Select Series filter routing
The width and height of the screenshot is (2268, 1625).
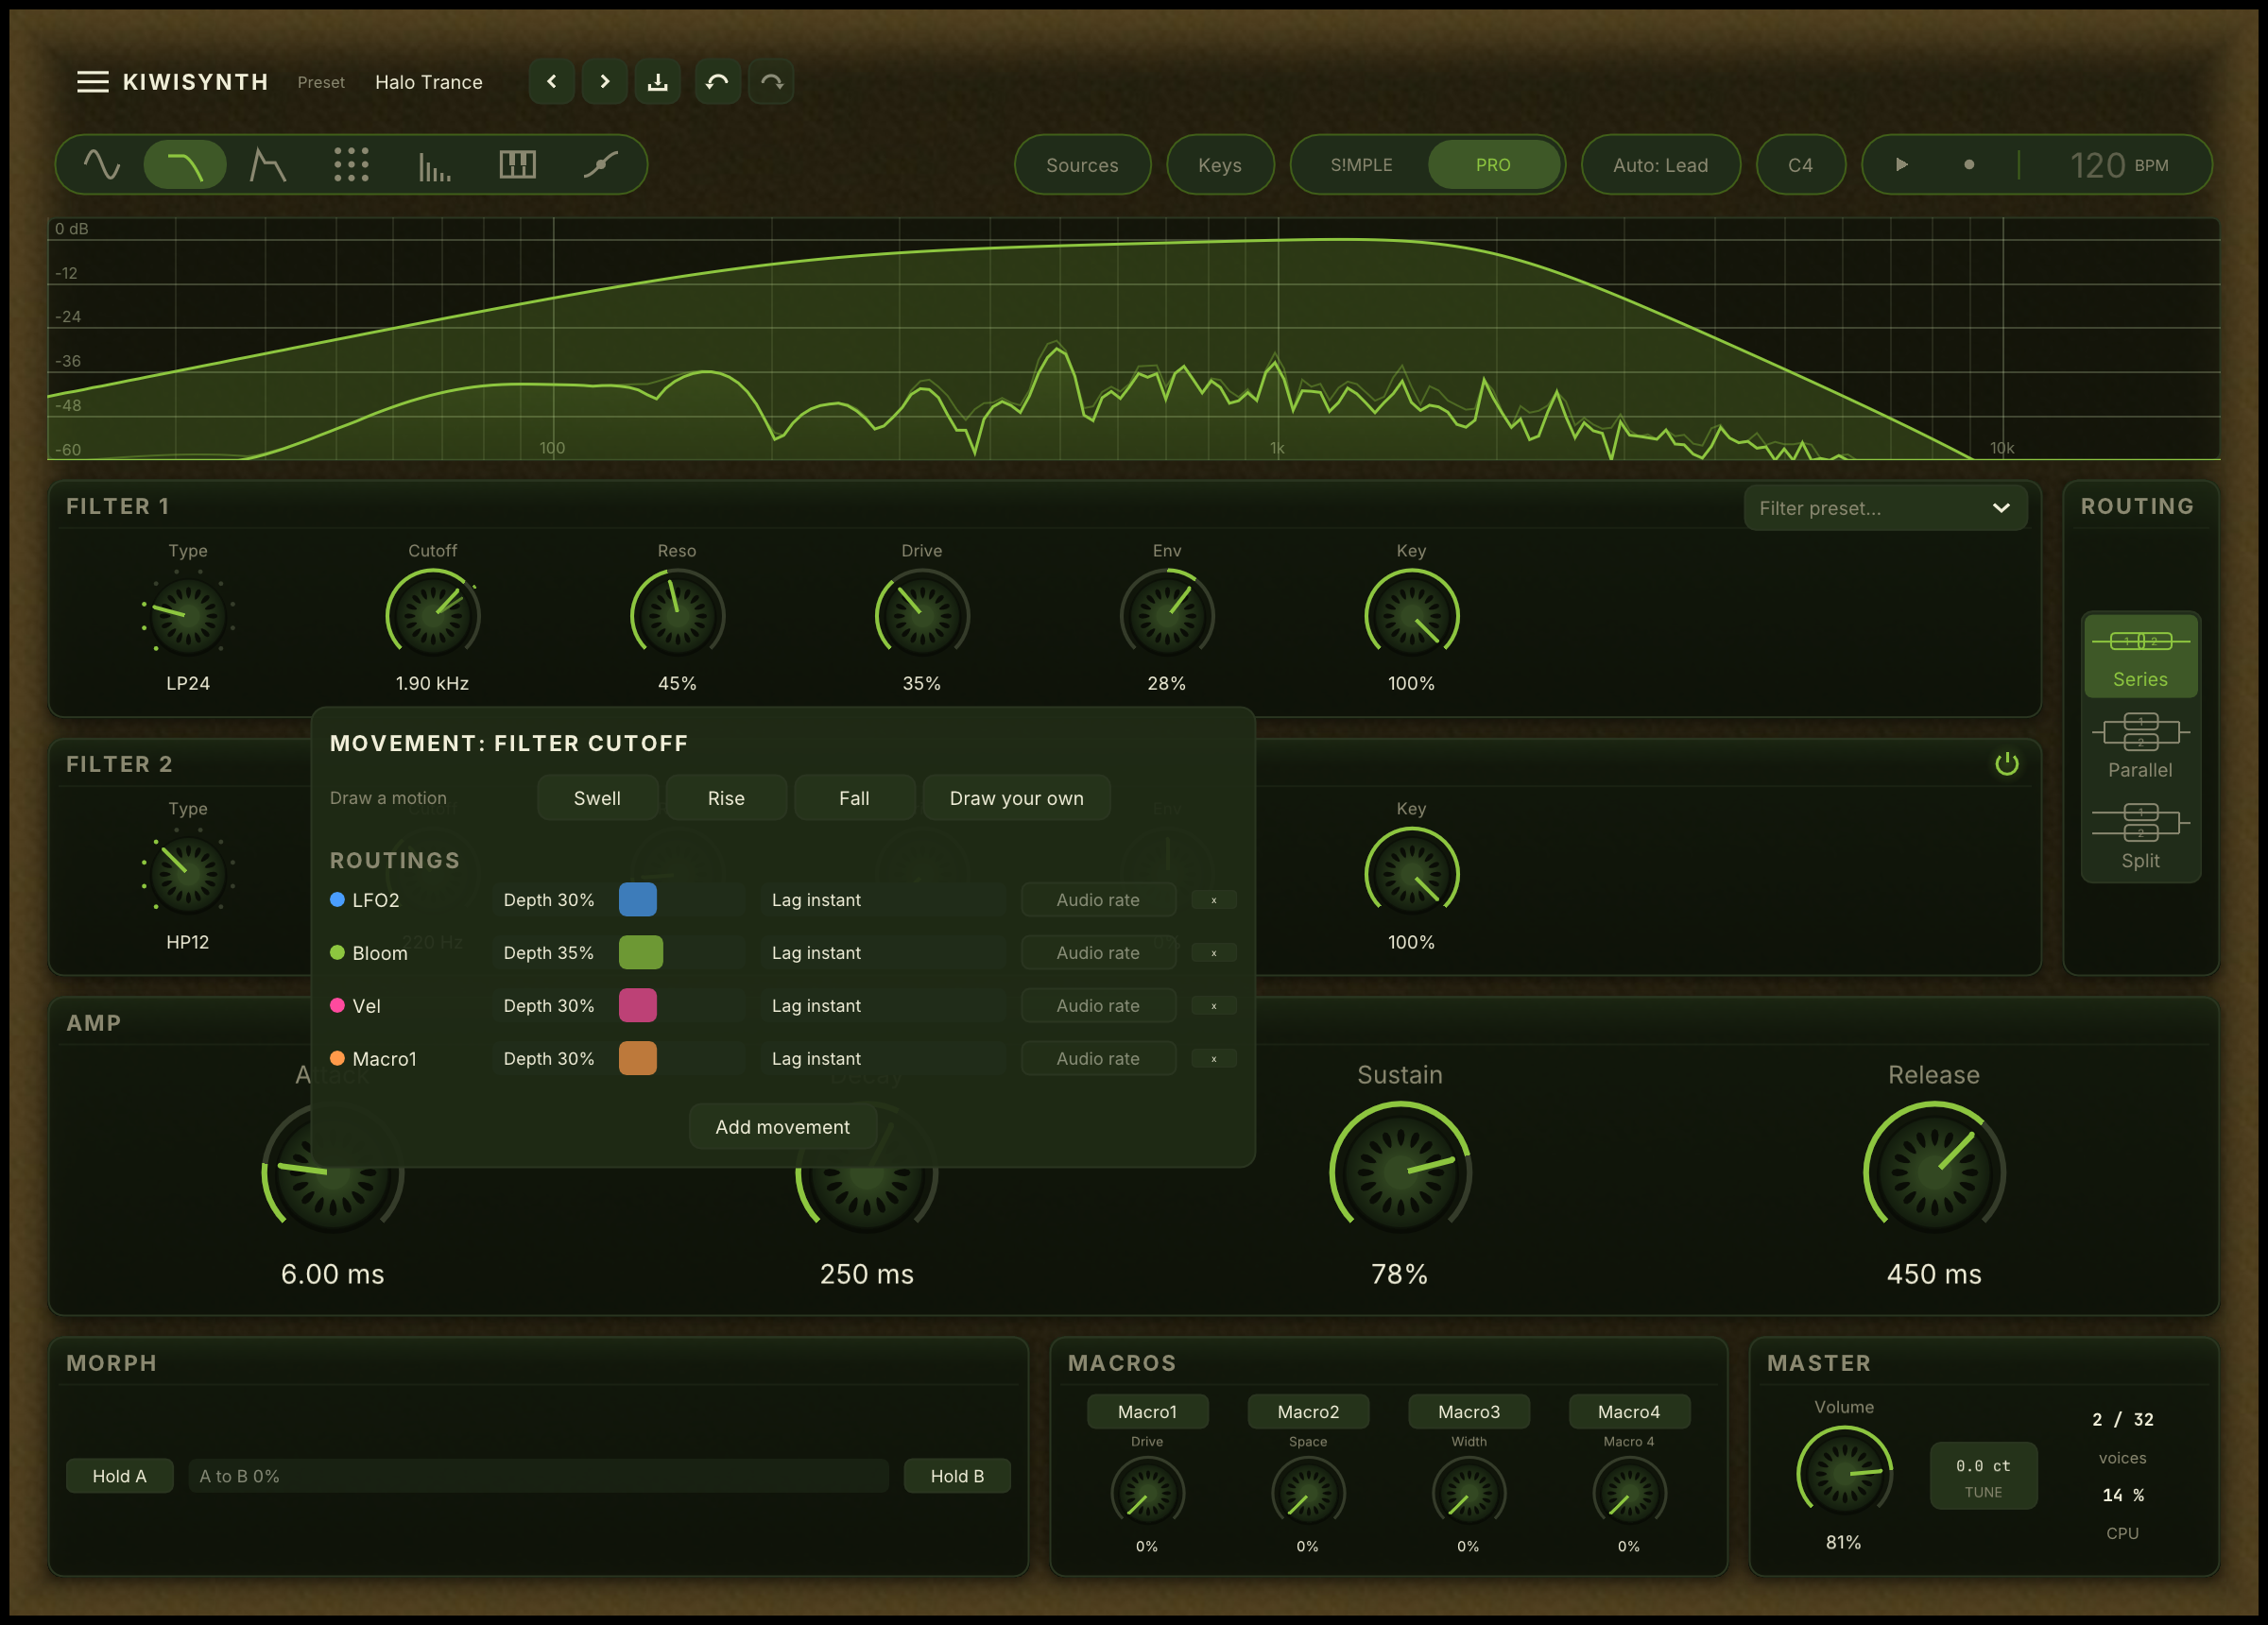click(x=2140, y=656)
